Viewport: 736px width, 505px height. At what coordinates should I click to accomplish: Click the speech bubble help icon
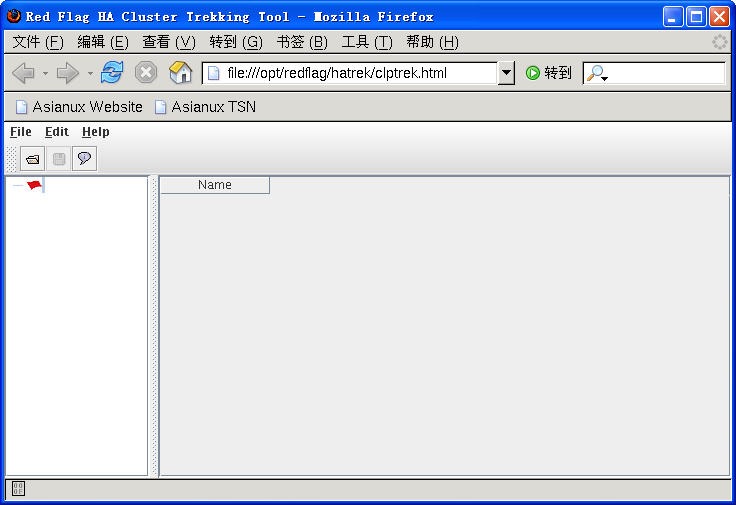(85, 159)
